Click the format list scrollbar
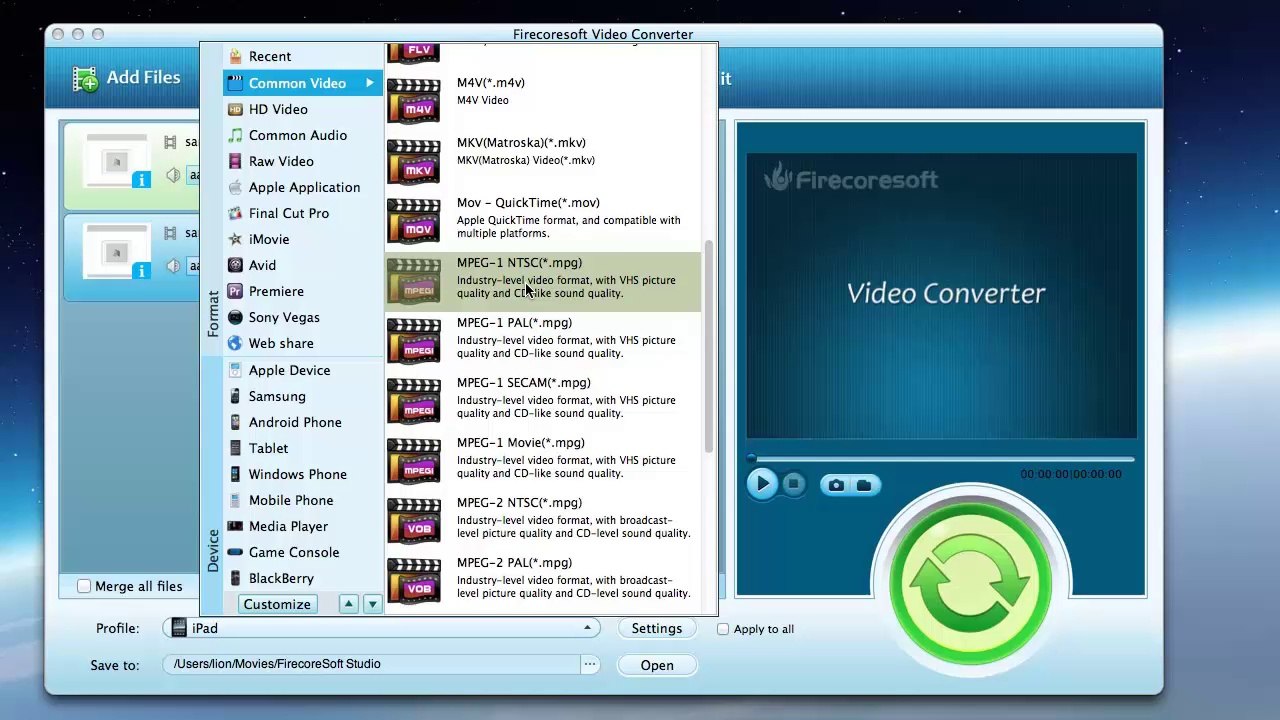The width and height of the screenshot is (1280, 720). 709,346
